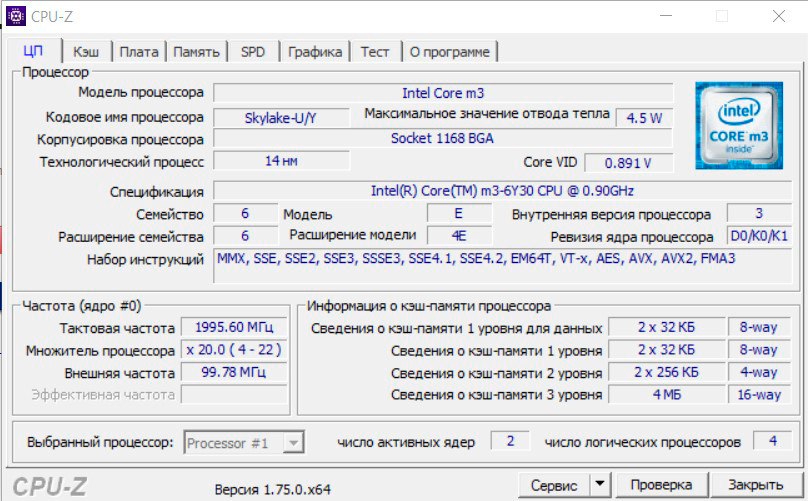Click the Версия 1.75.0.x64 text
The width and height of the screenshot is (808, 501).
coord(273,489)
